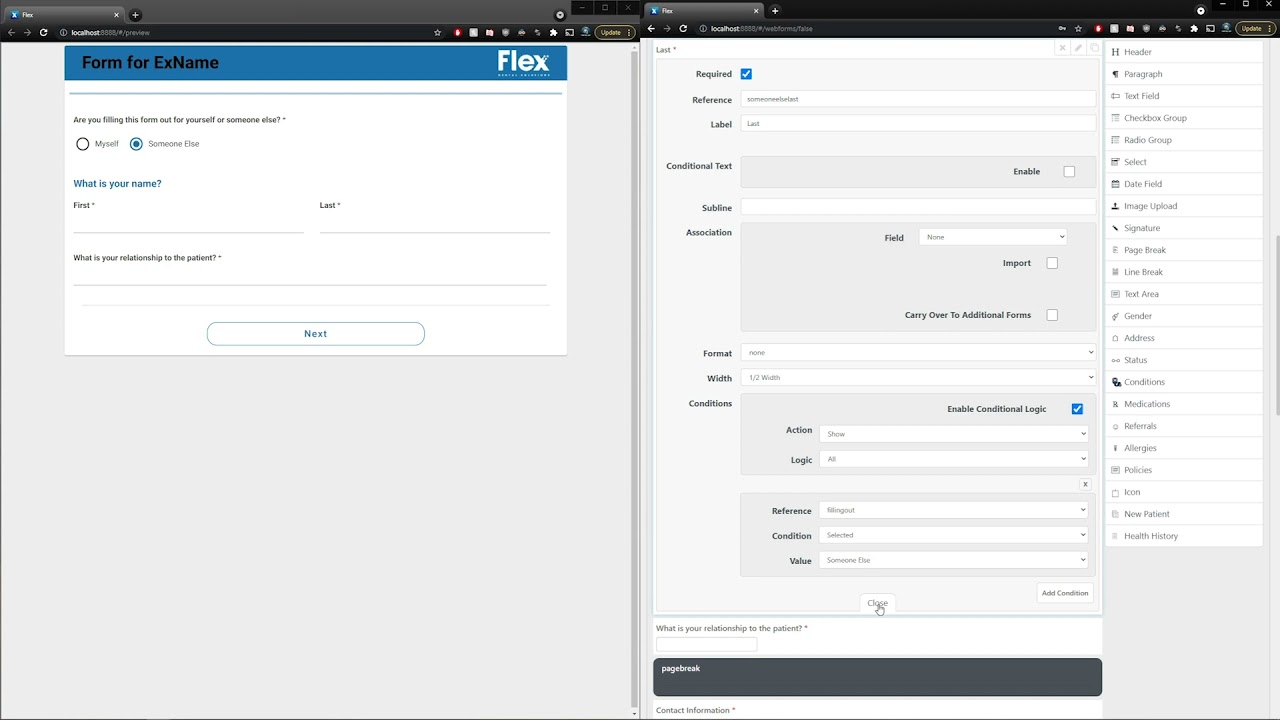Open the Association Field dropdown
Viewport: 1280px width, 720px height.
pos(992,237)
